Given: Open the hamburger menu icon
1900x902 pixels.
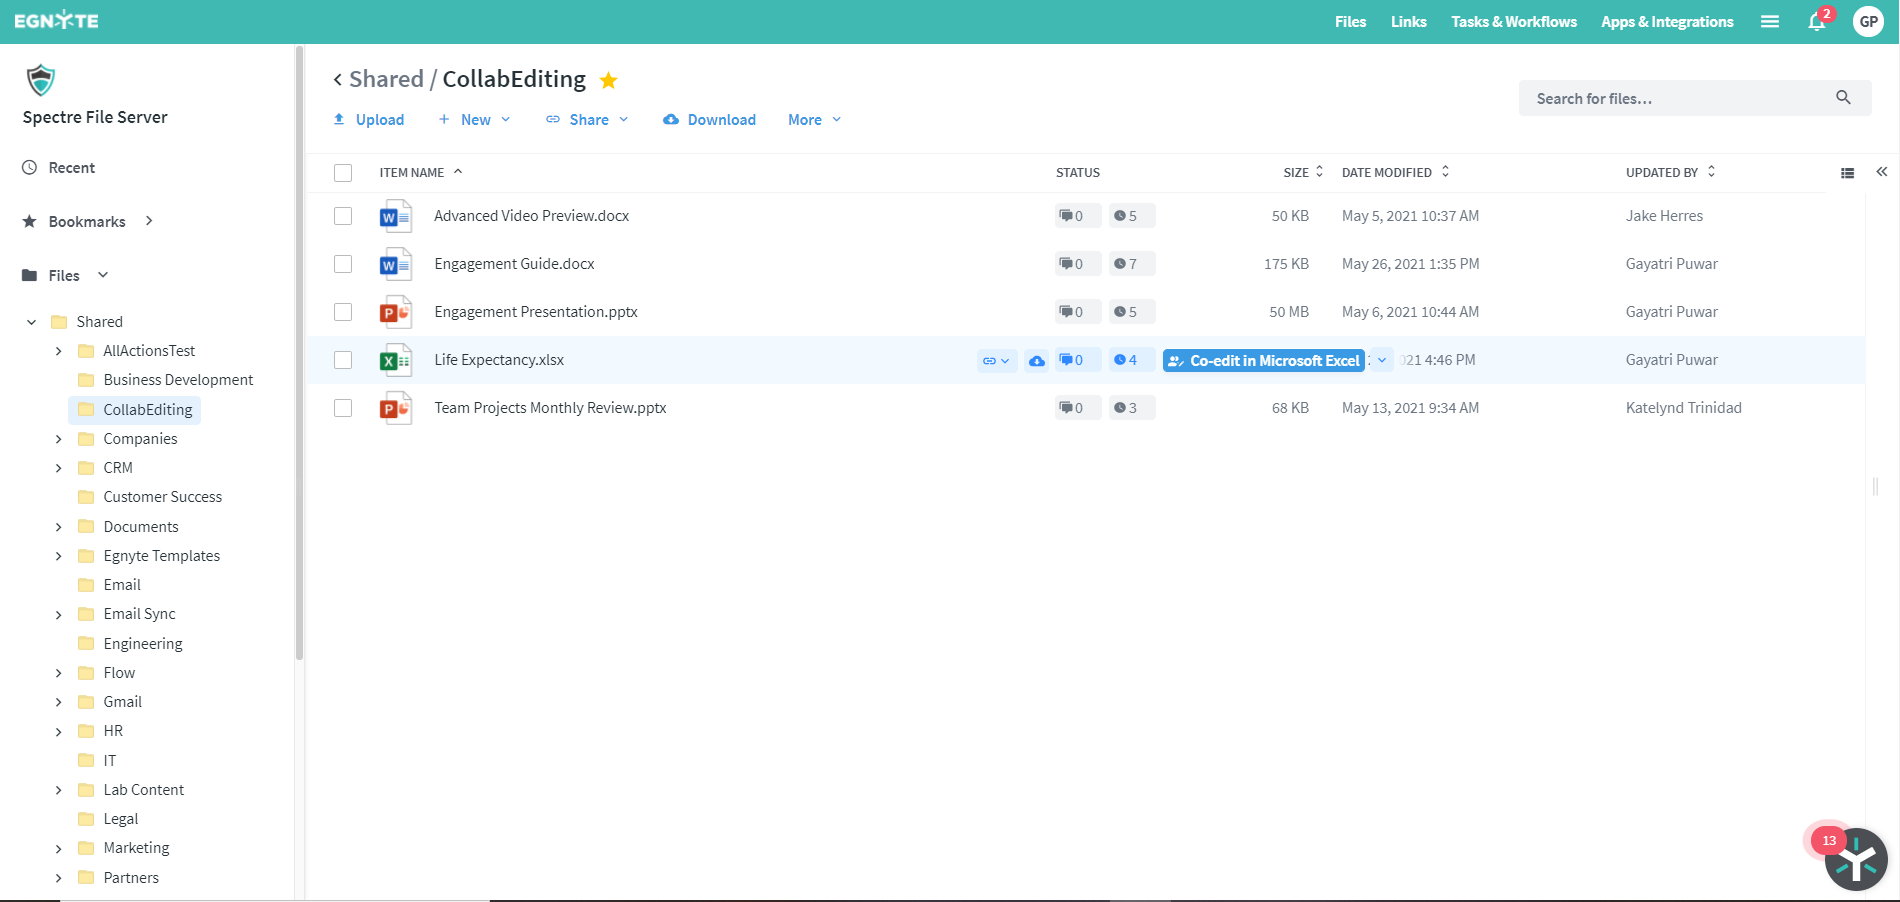Looking at the screenshot, I should [x=1769, y=22].
